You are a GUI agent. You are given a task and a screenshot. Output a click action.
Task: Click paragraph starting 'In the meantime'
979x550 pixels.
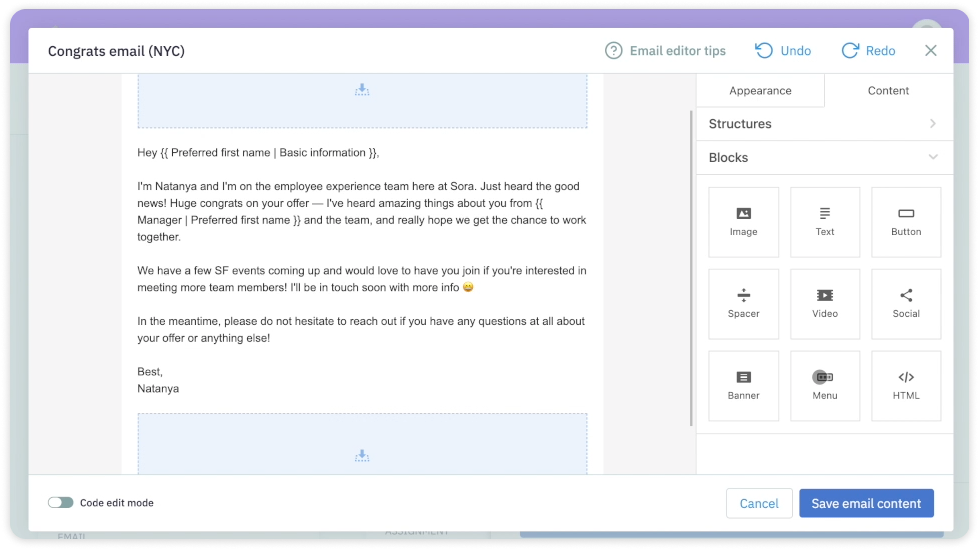click(x=362, y=330)
